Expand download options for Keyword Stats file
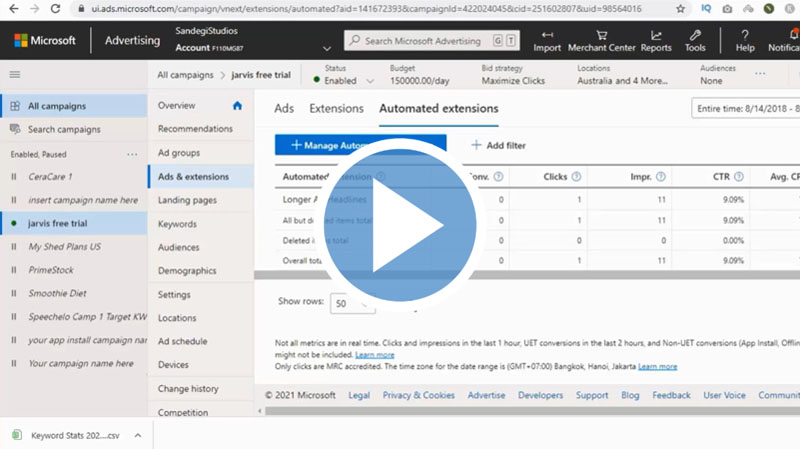Screen dimensions: 800x449 click(138, 435)
